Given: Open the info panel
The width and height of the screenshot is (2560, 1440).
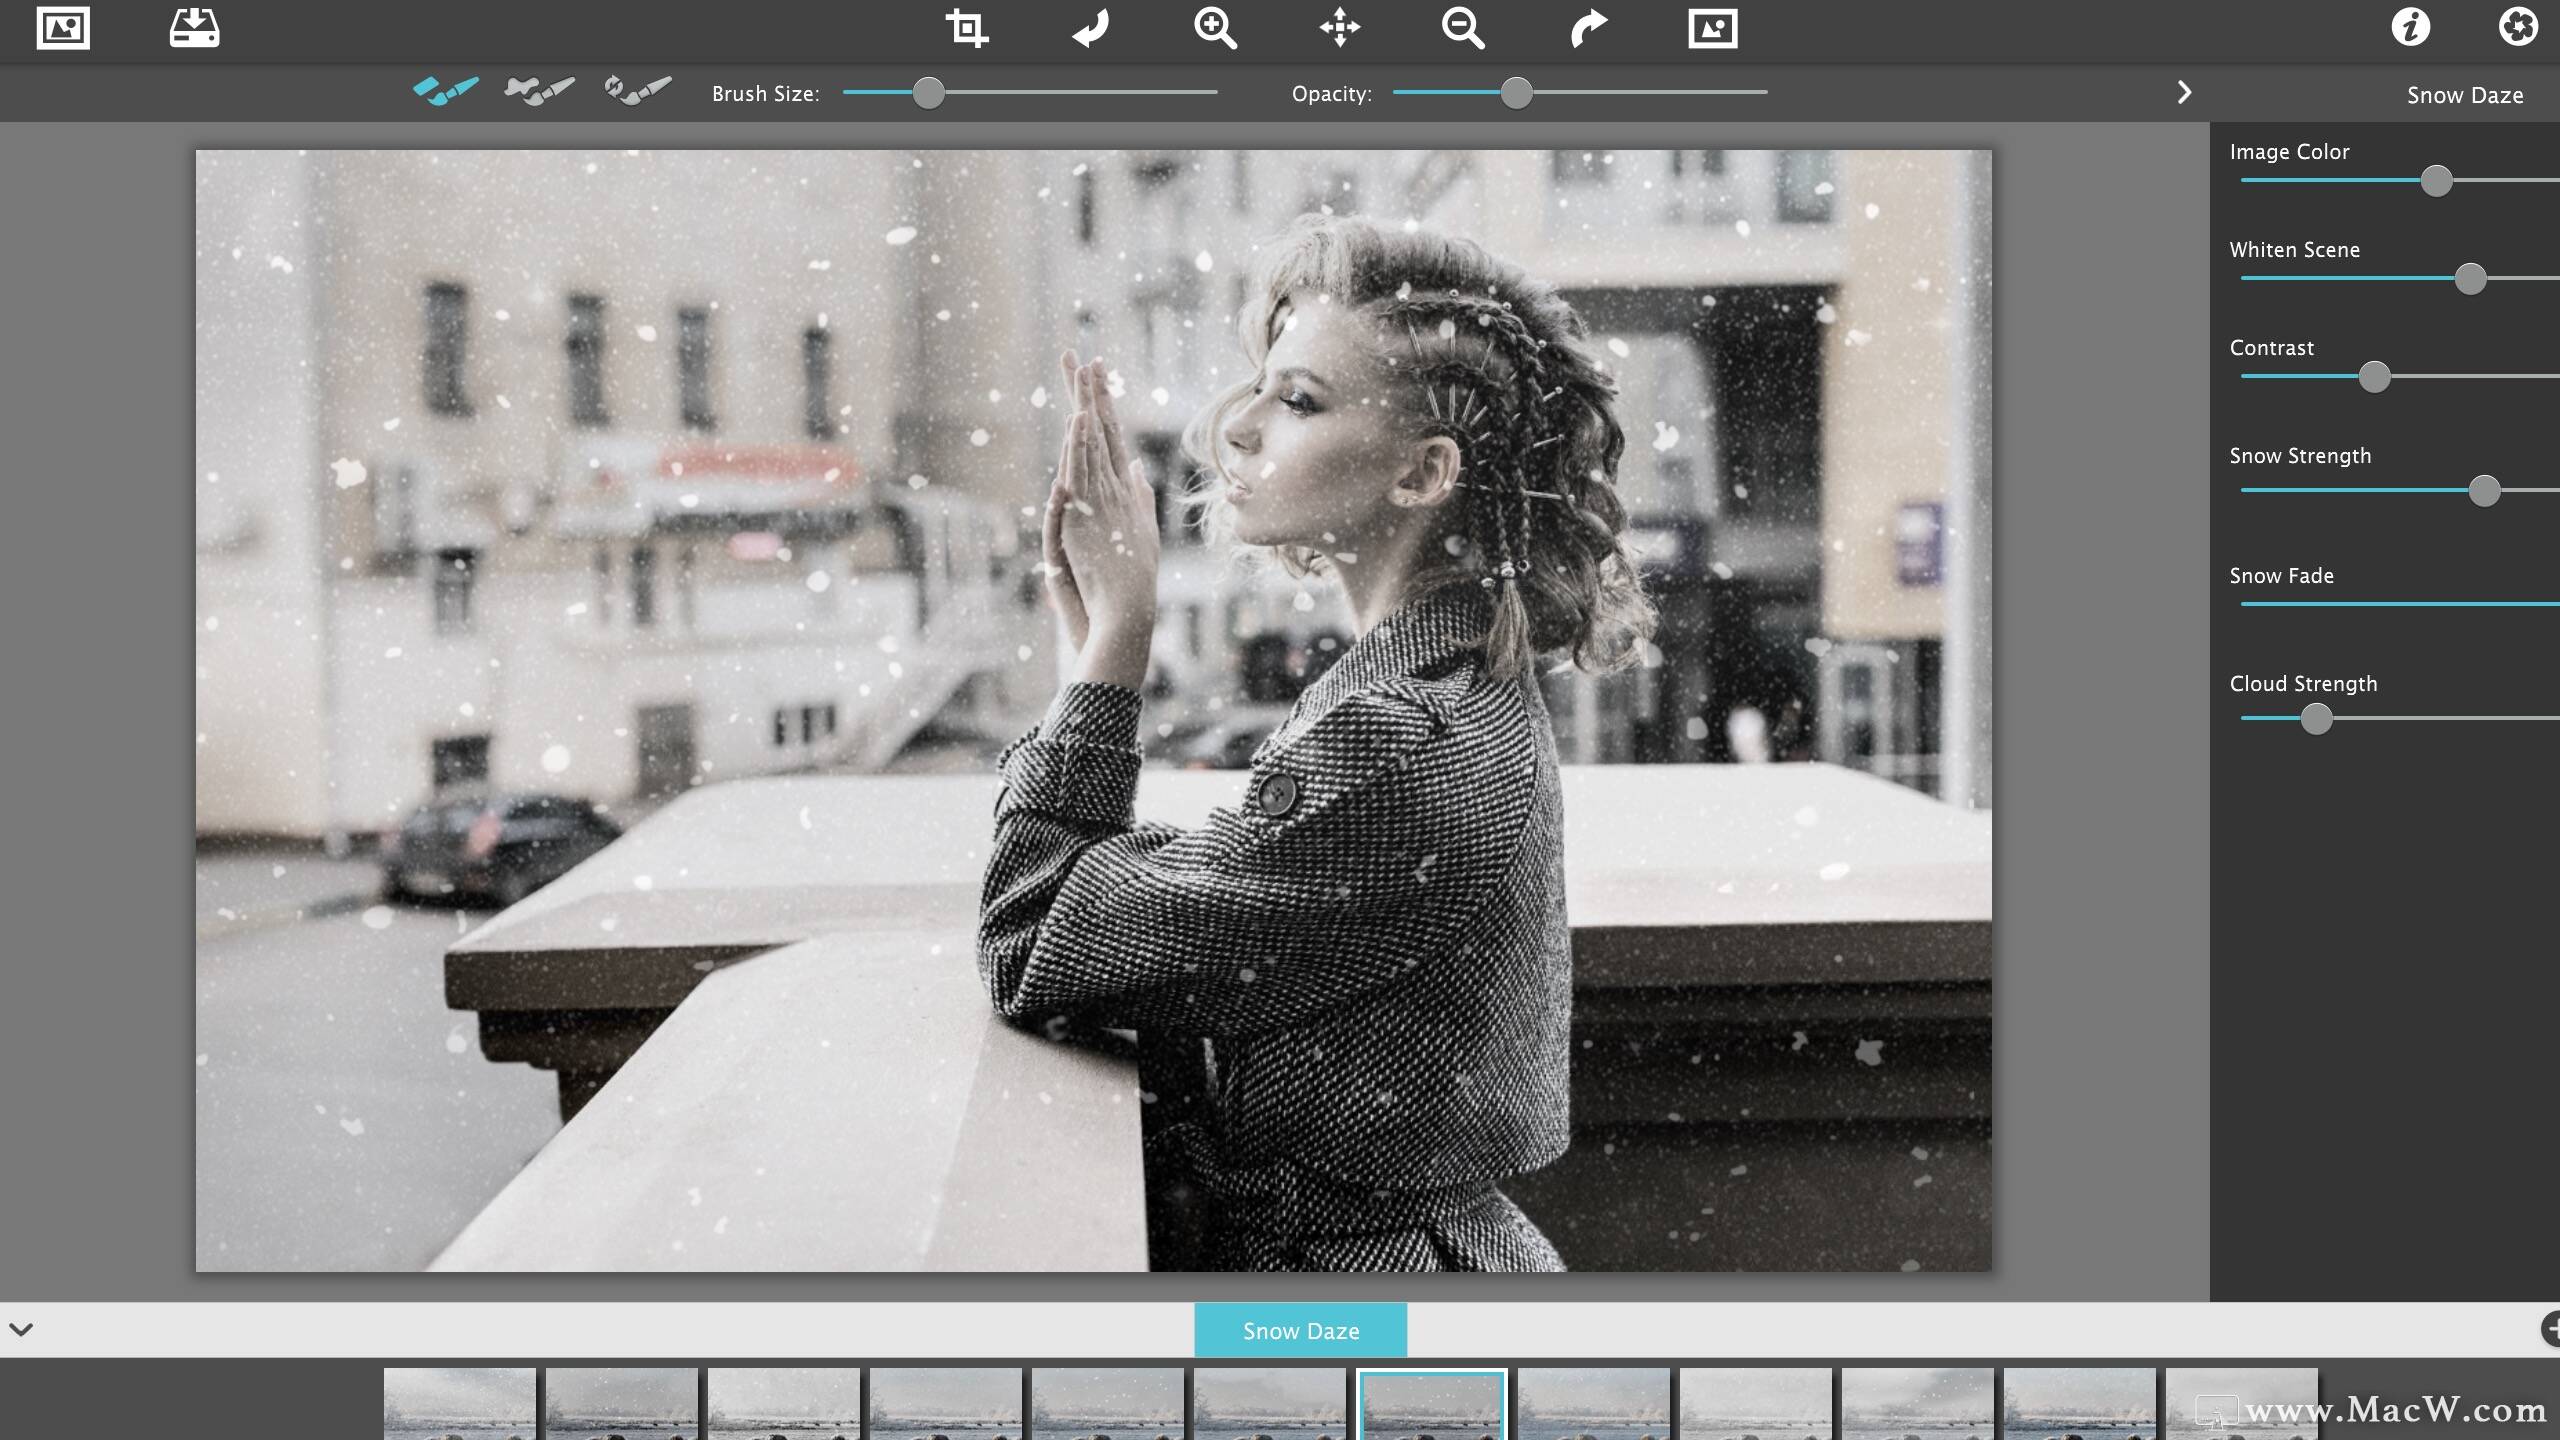Looking at the screenshot, I should coord(2411,27).
